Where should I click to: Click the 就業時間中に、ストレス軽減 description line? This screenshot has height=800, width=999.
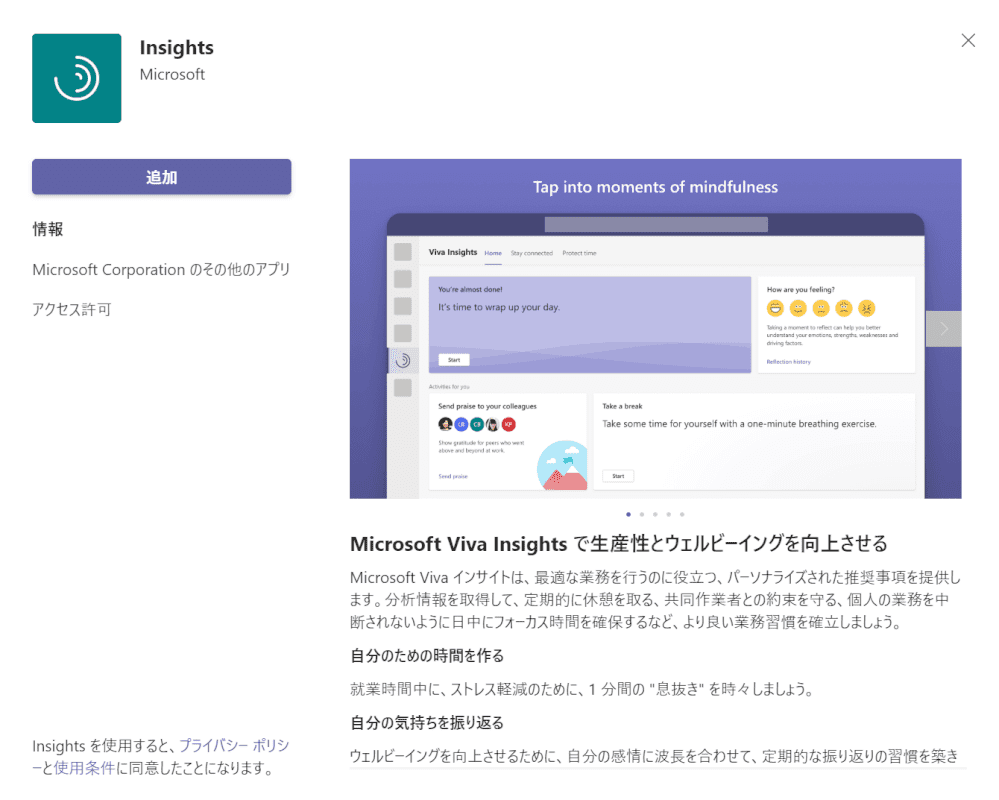[582, 689]
